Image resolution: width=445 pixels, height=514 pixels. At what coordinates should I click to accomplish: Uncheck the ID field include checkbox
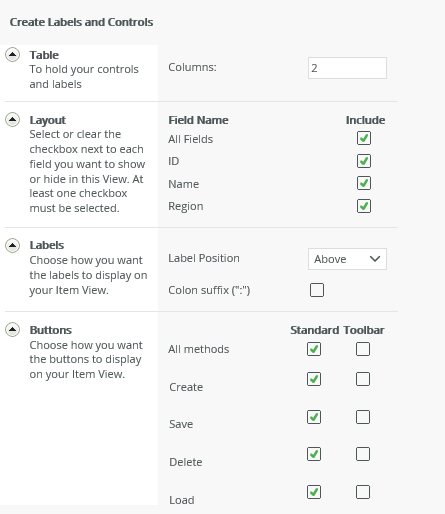364,161
